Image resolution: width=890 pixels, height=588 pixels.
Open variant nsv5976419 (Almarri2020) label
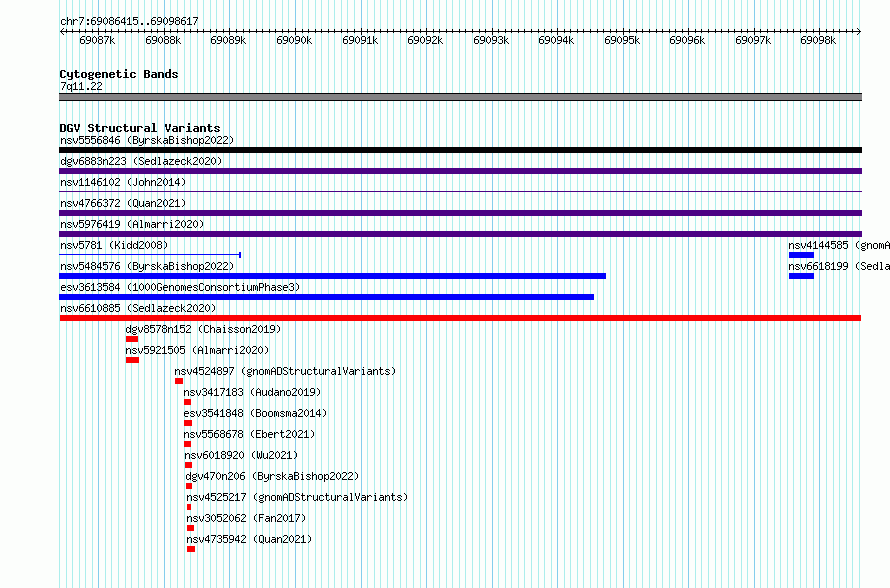(x=132, y=224)
